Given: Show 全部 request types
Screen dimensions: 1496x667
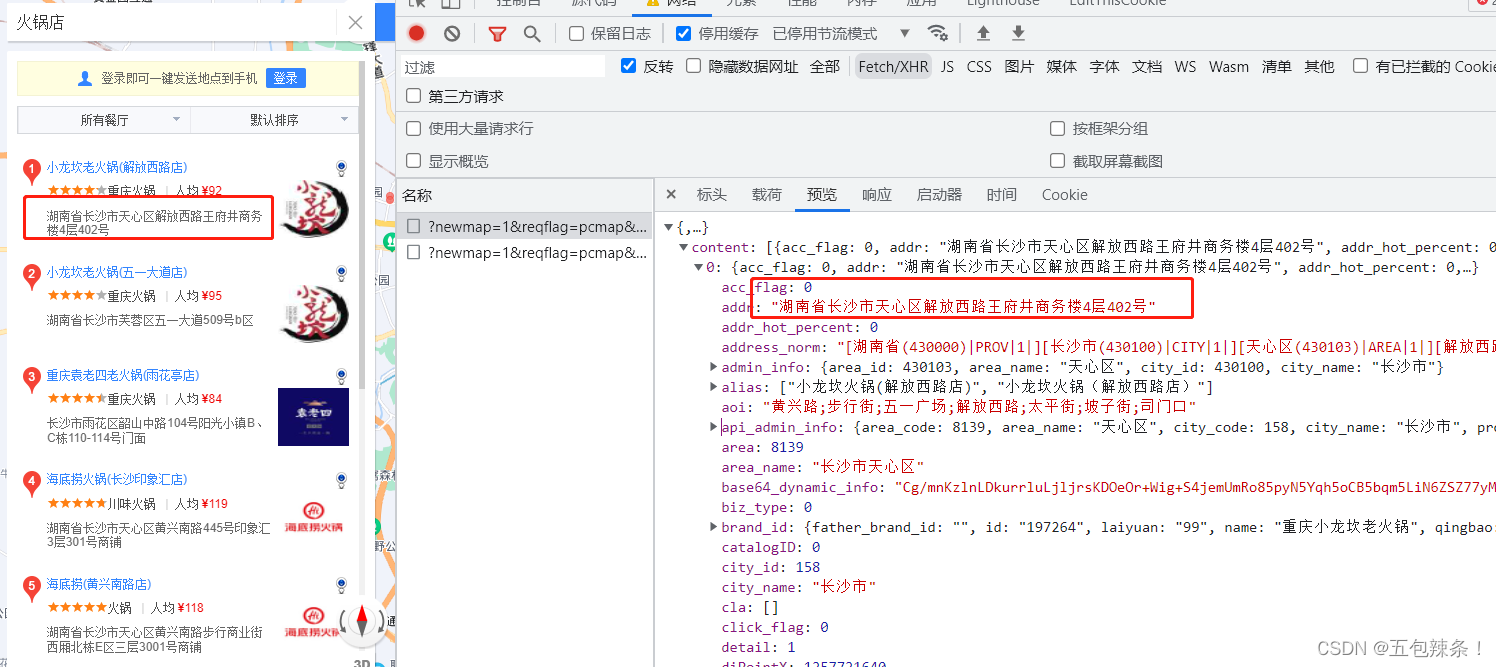Looking at the screenshot, I should coord(825,67).
